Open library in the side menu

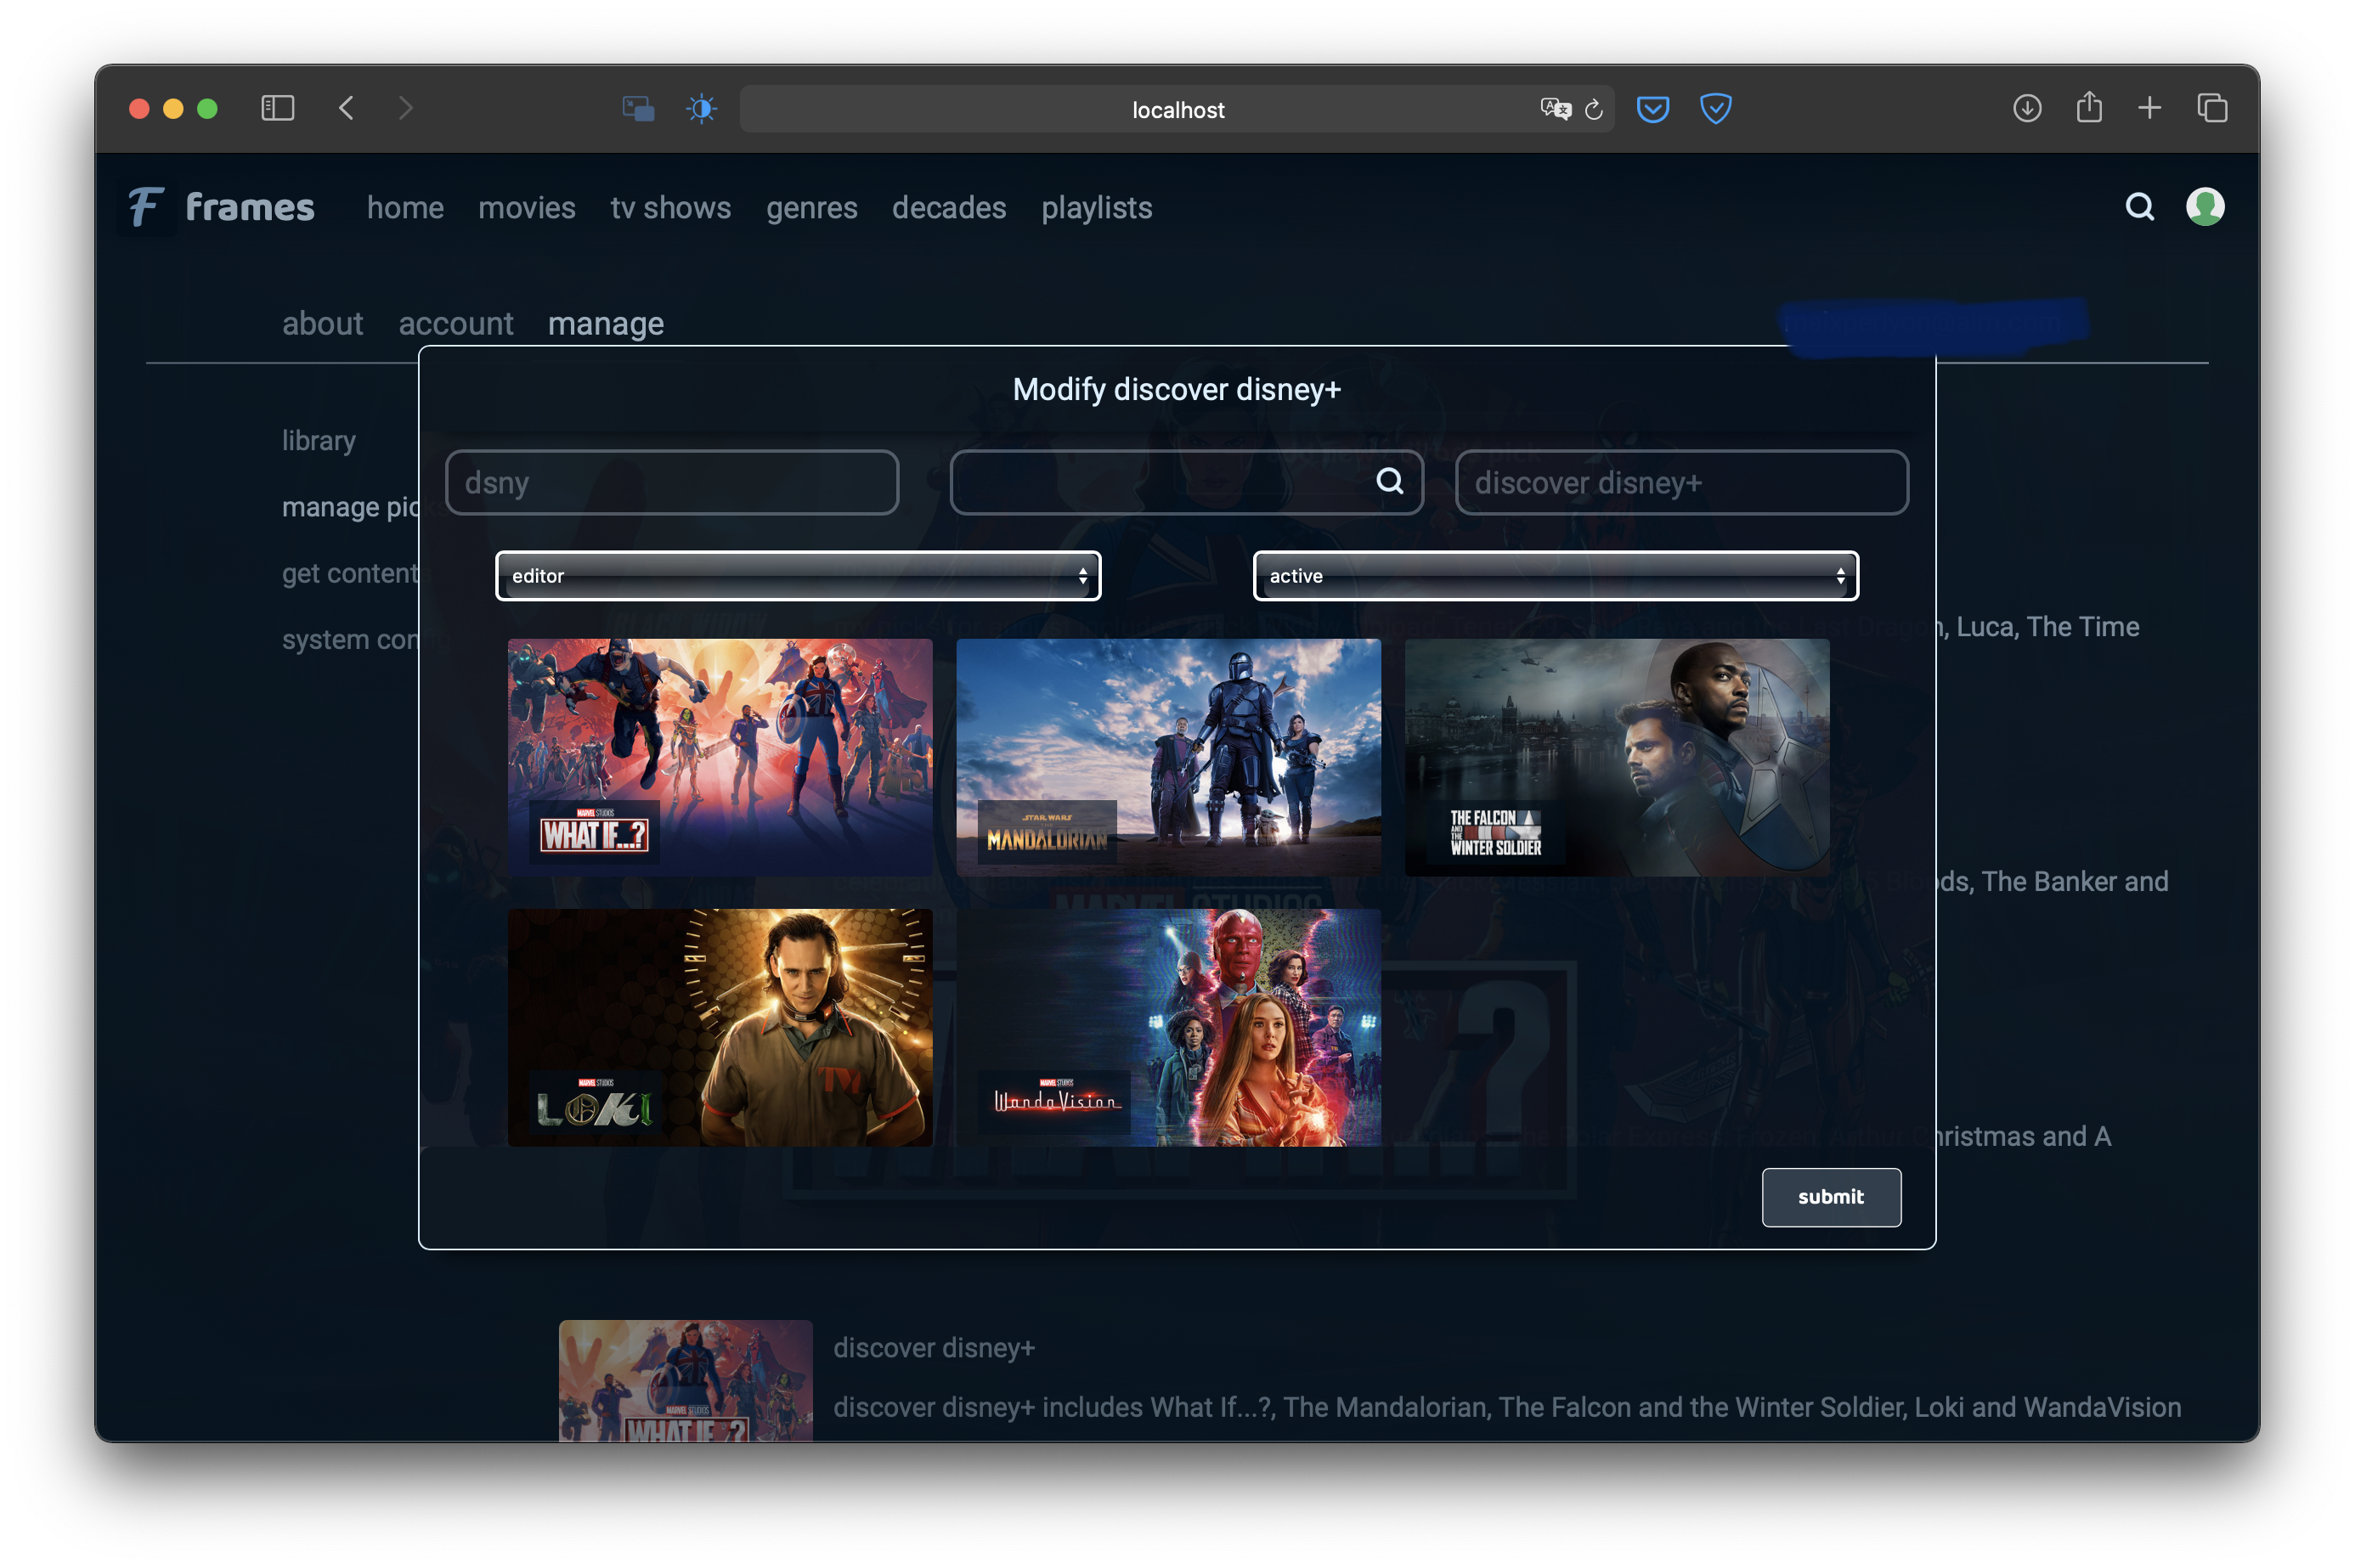click(318, 441)
